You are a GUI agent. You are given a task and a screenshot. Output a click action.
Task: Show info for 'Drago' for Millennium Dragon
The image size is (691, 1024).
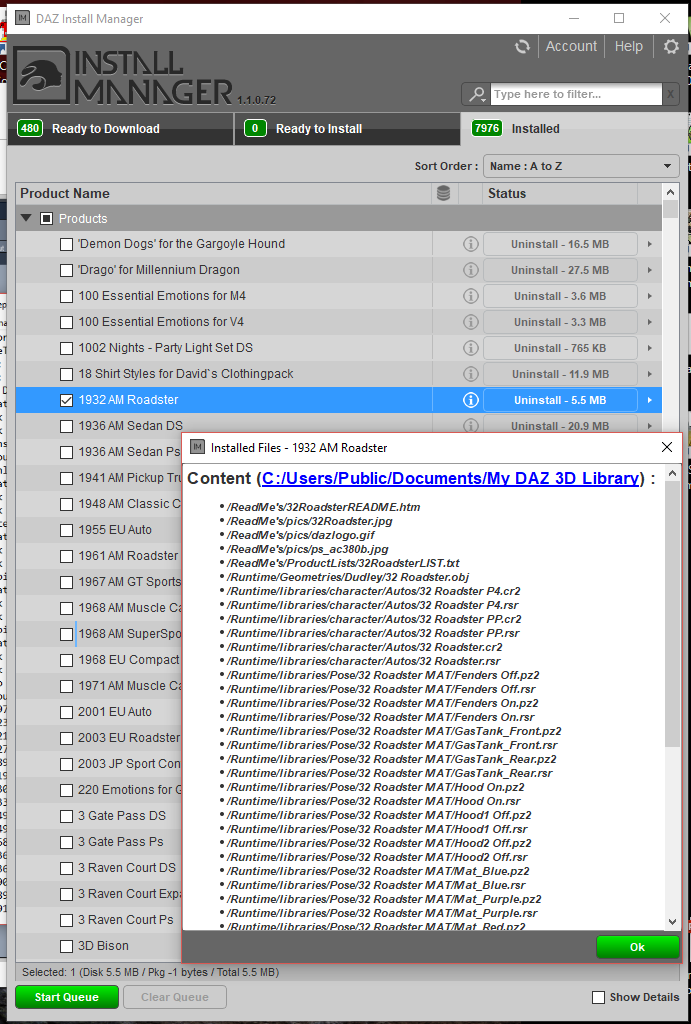470,270
